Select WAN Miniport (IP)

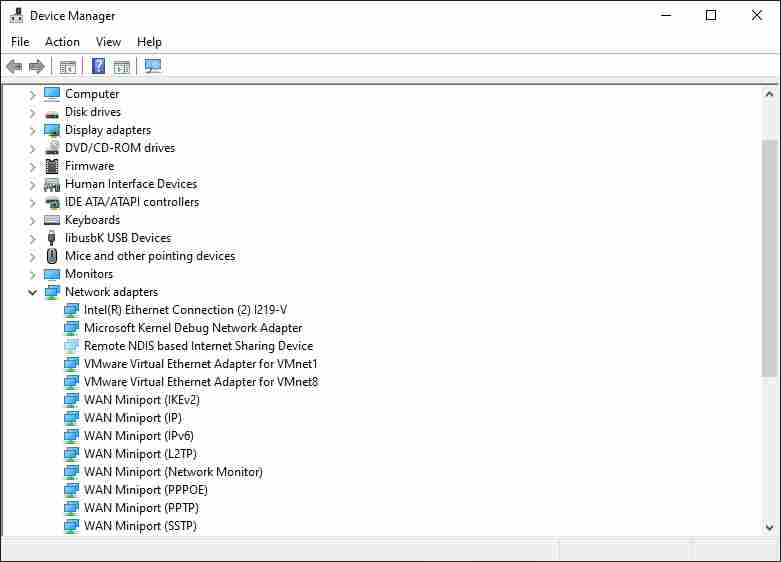click(132, 418)
